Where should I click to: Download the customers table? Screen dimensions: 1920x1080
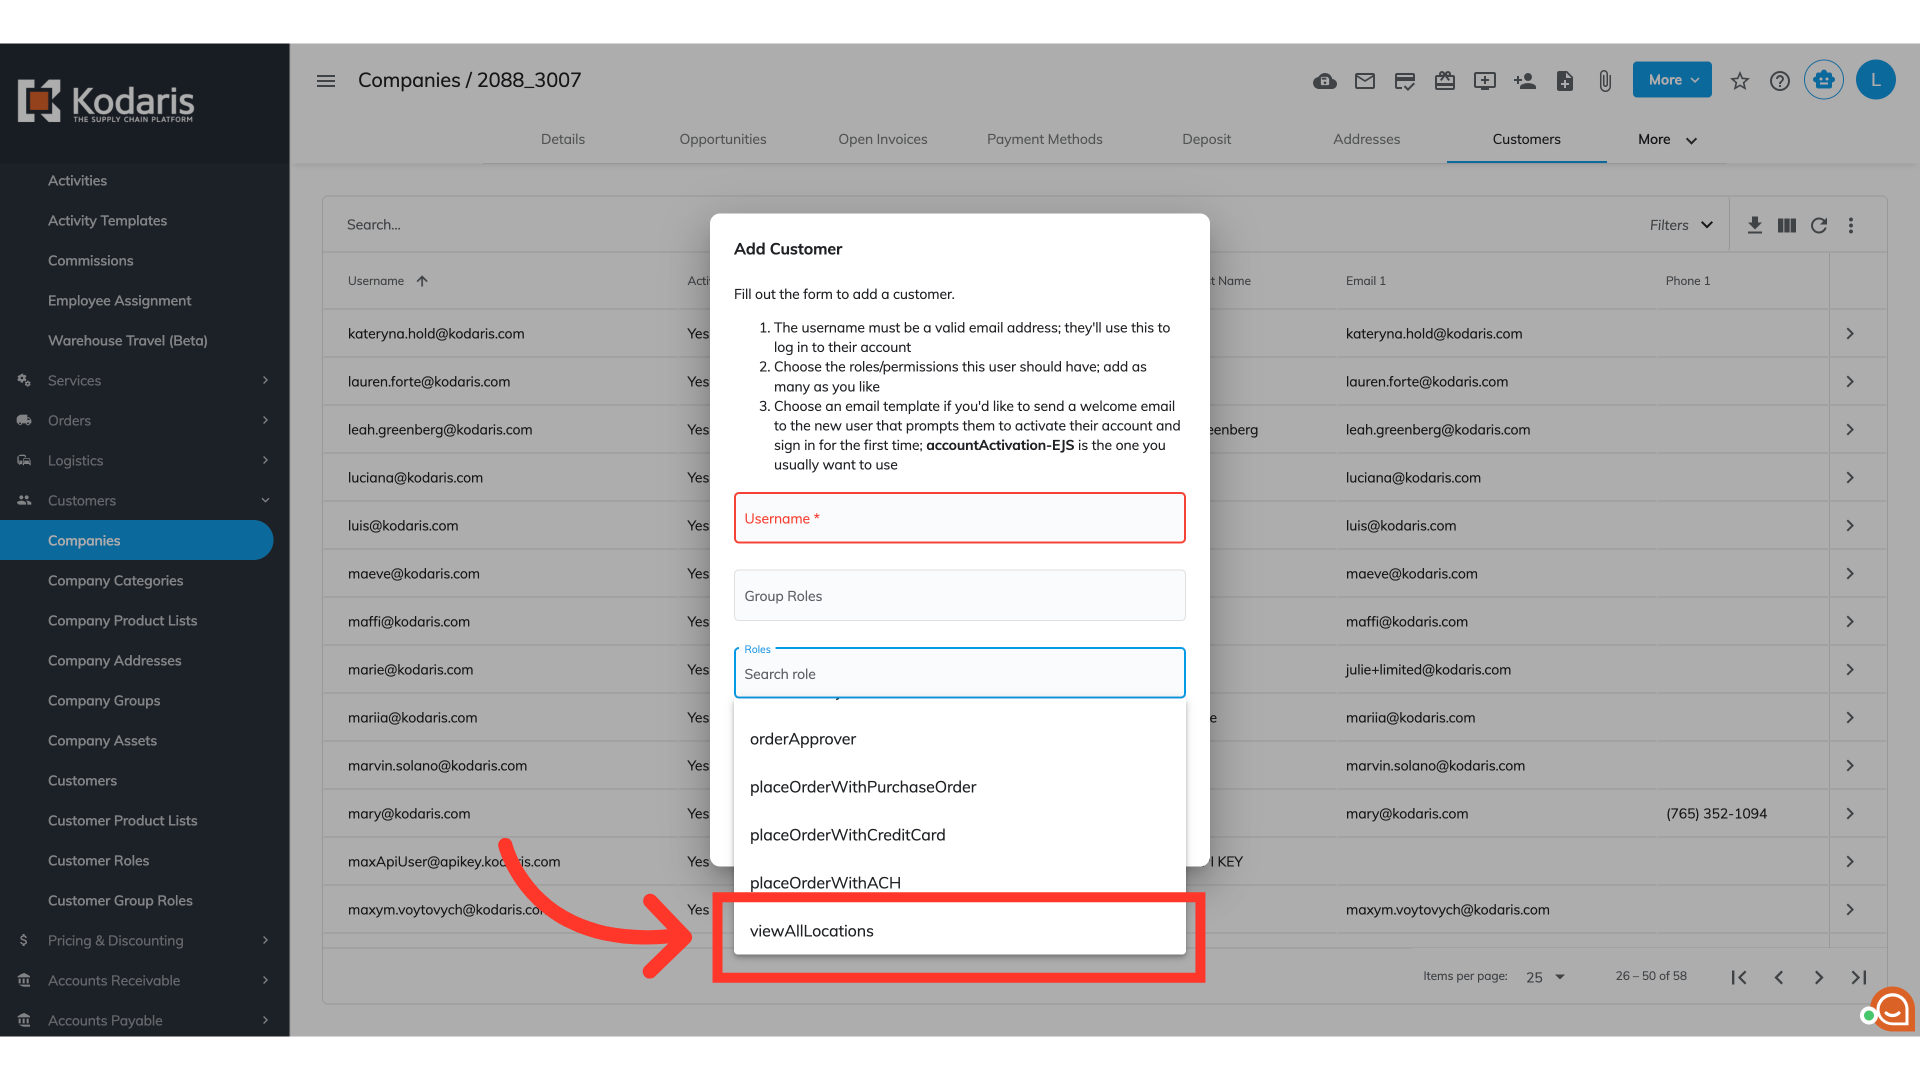pyautogui.click(x=1754, y=225)
